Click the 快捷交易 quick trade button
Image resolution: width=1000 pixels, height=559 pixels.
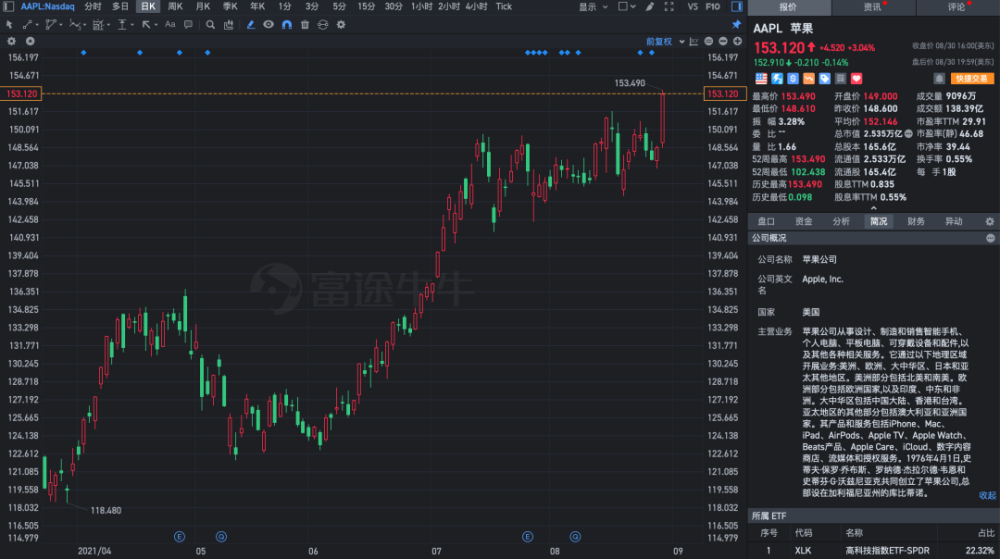(x=972, y=78)
